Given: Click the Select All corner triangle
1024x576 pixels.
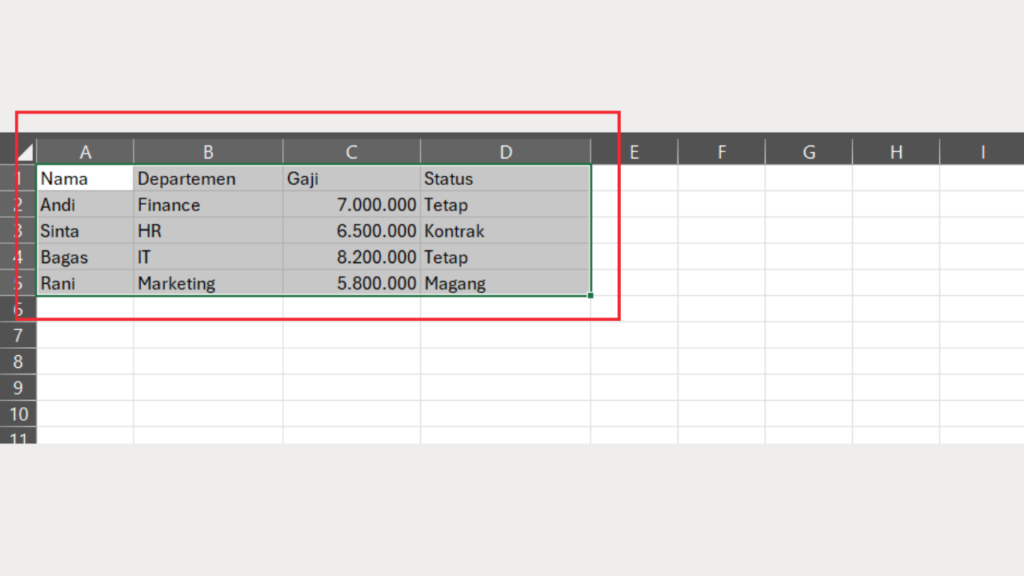Looking at the screenshot, I should pos(25,153).
